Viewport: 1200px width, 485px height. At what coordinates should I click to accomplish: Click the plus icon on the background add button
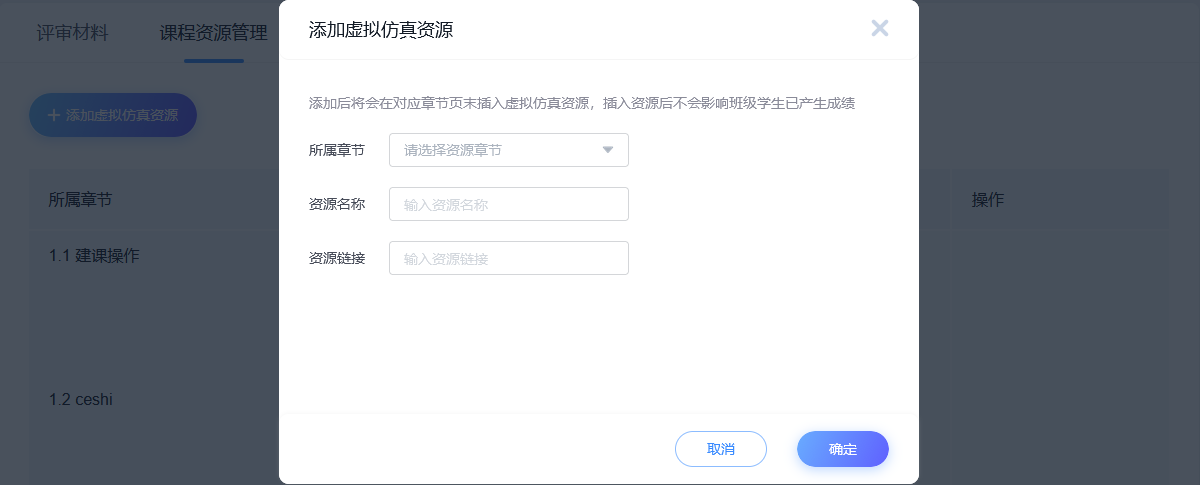tap(54, 115)
